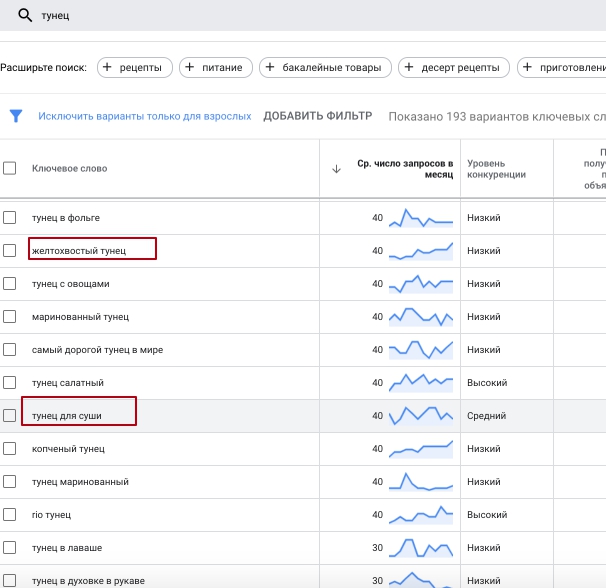Select the keyword тунец для суши

tap(66, 416)
